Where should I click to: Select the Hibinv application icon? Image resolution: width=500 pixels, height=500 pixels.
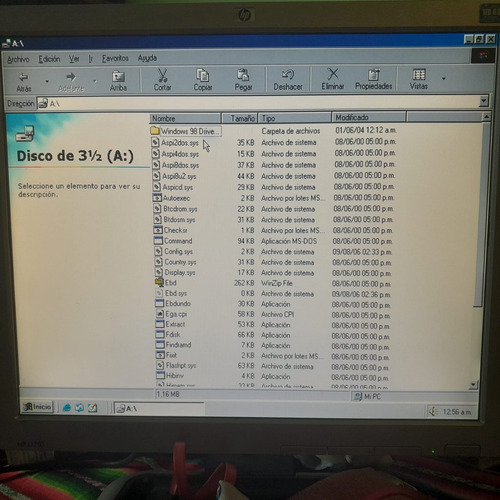tap(161, 376)
